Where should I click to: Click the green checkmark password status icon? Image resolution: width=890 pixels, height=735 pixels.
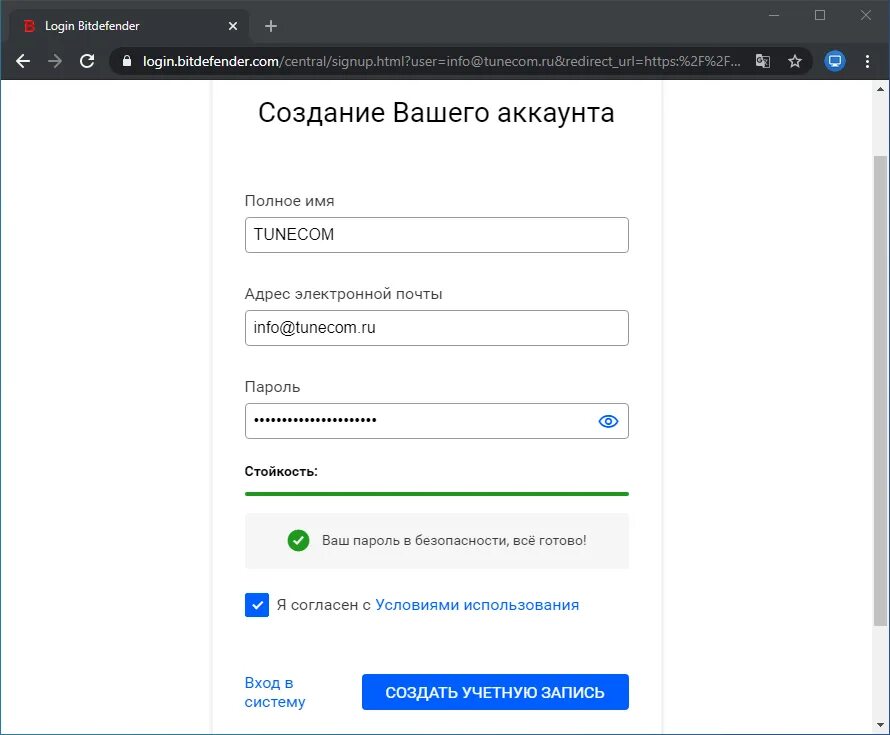(299, 540)
